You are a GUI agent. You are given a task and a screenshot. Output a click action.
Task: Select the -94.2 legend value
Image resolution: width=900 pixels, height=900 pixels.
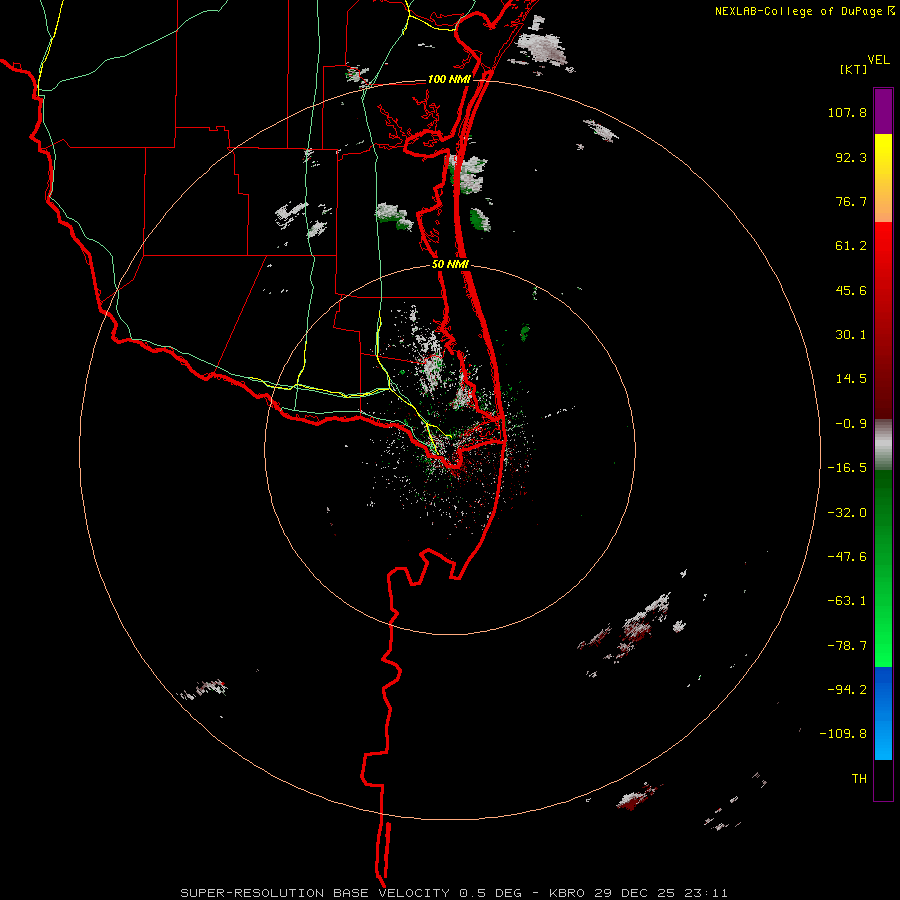coord(847,690)
